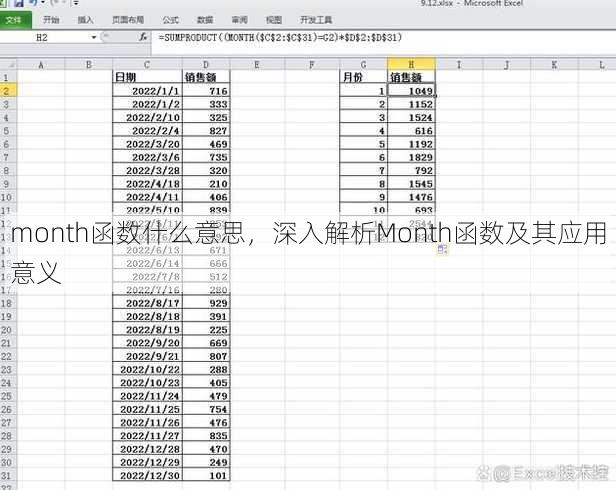Image resolution: width=616 pixels, height=490 pixels.
Task: Select the highlighted column H header
Action: click(x=411, y=64)
